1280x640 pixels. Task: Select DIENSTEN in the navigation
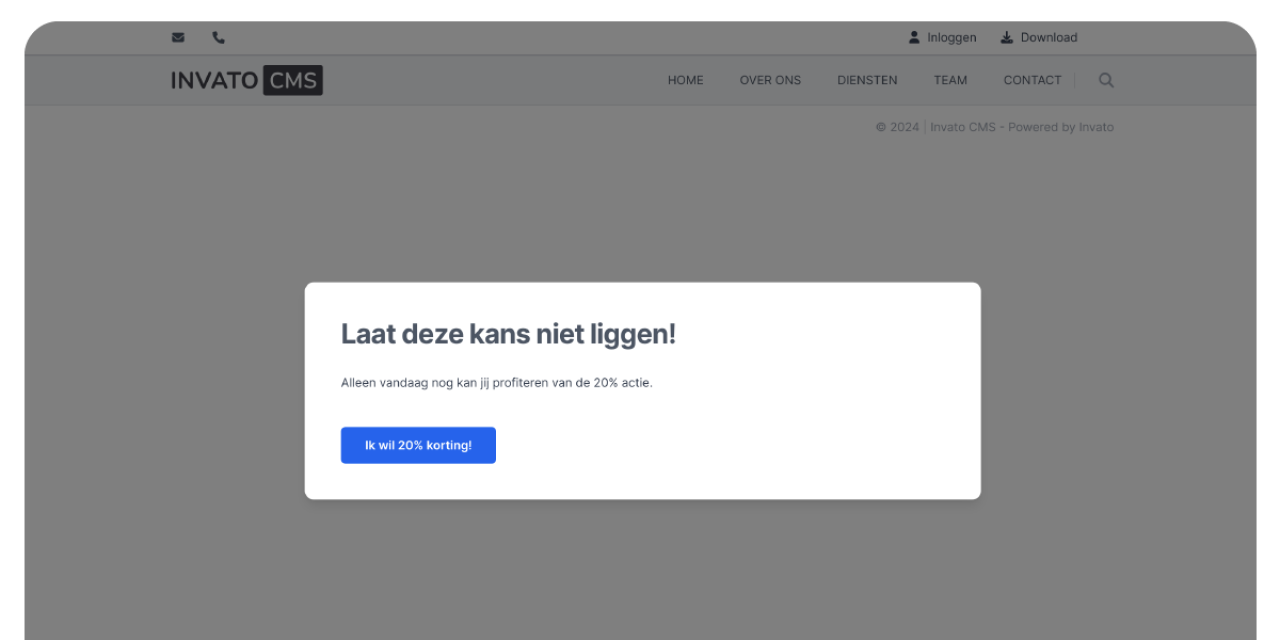coord(867,81)
